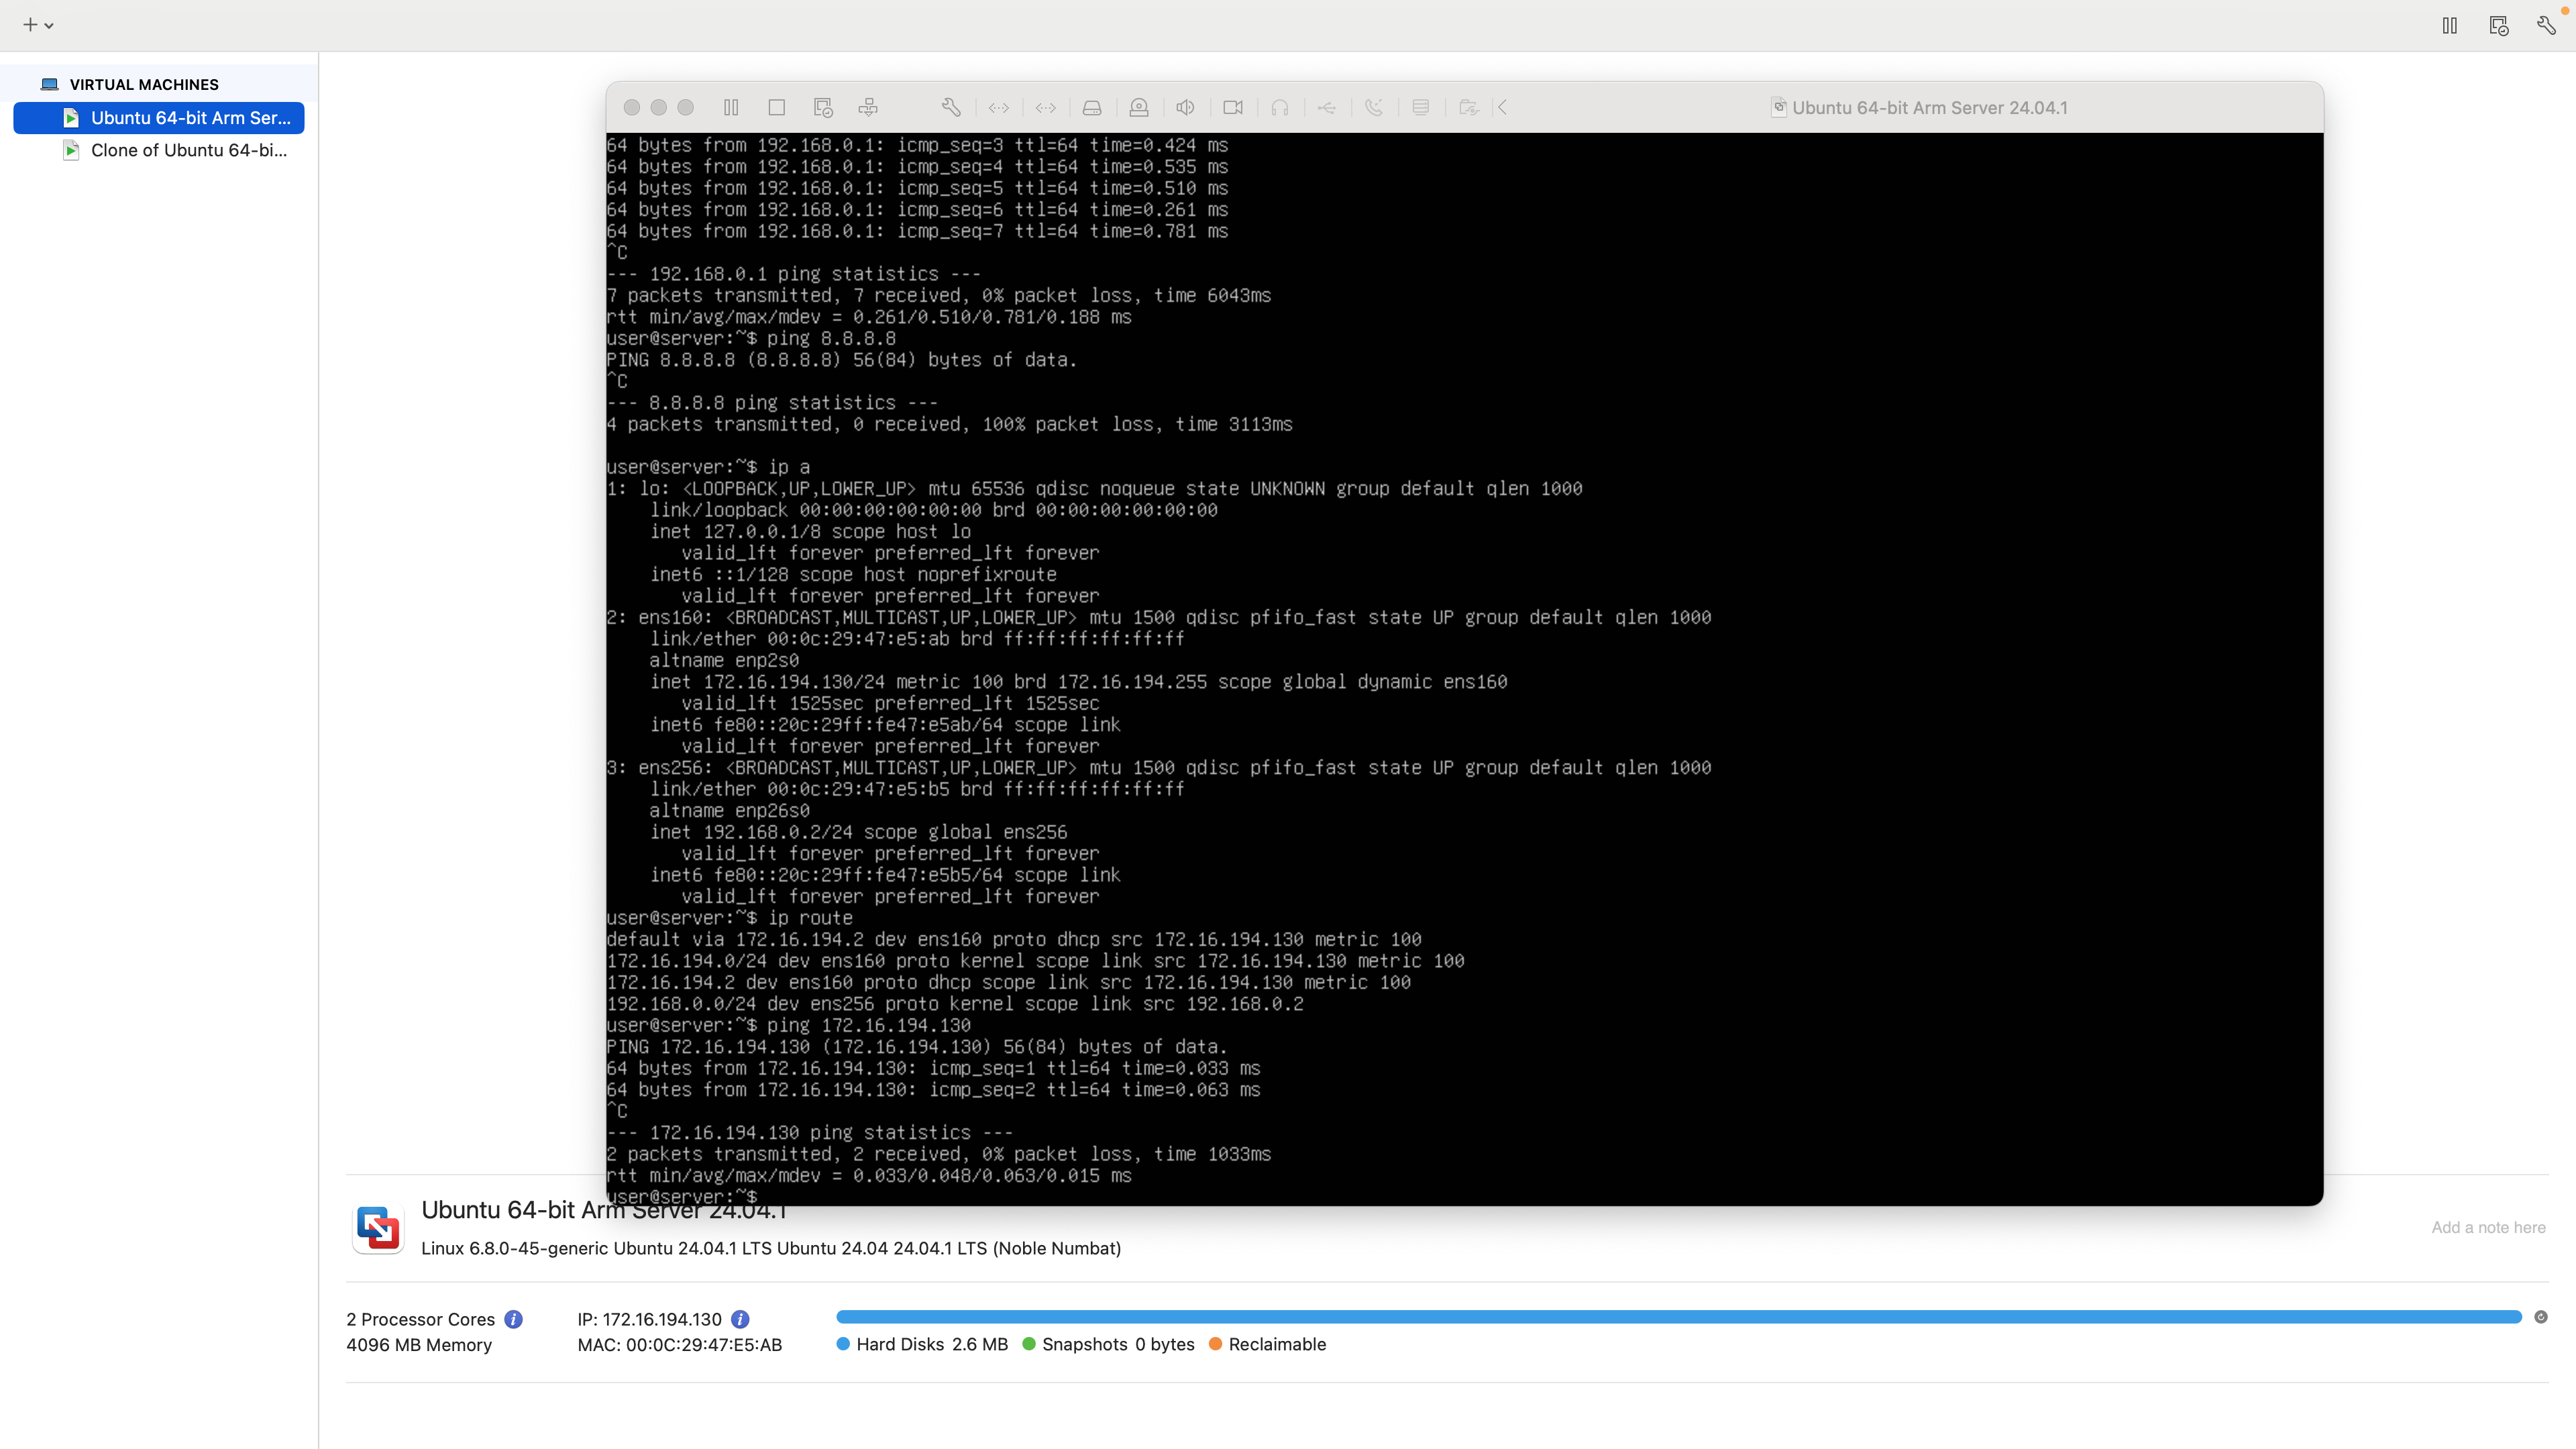Click the info icon beside the IP address
The width and height of the screenshot is (2576, 1449).
click(x=741, y=1319)
